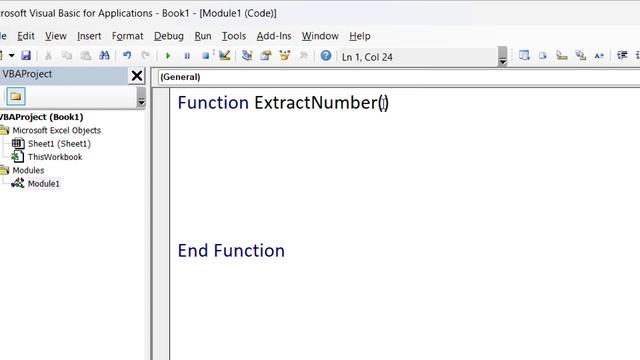Toggle Folders view in Project Explorer
The height and width of the screenshot is (360, 640).
pos(16,97)
